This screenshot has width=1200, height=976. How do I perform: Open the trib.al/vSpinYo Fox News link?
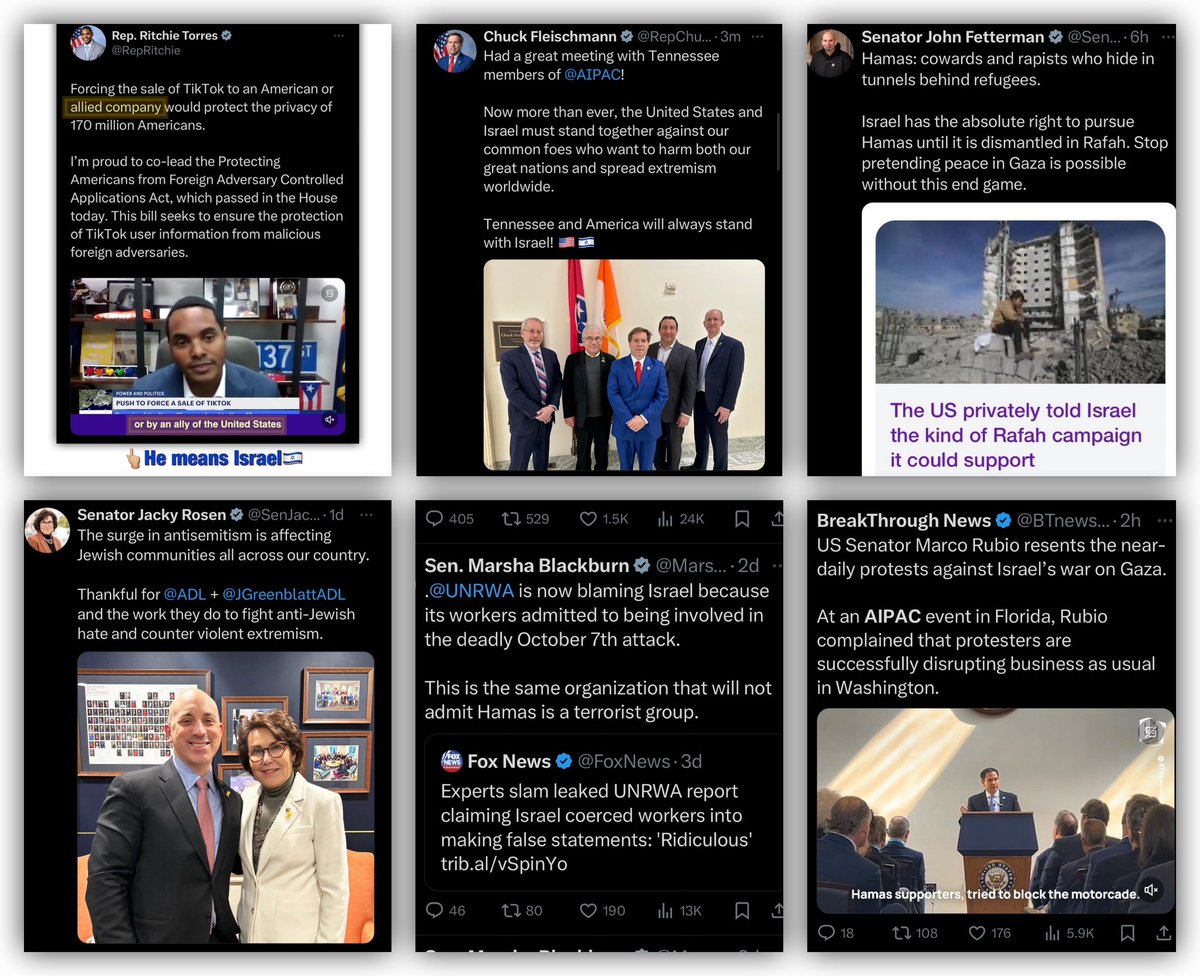click(504, 863)
